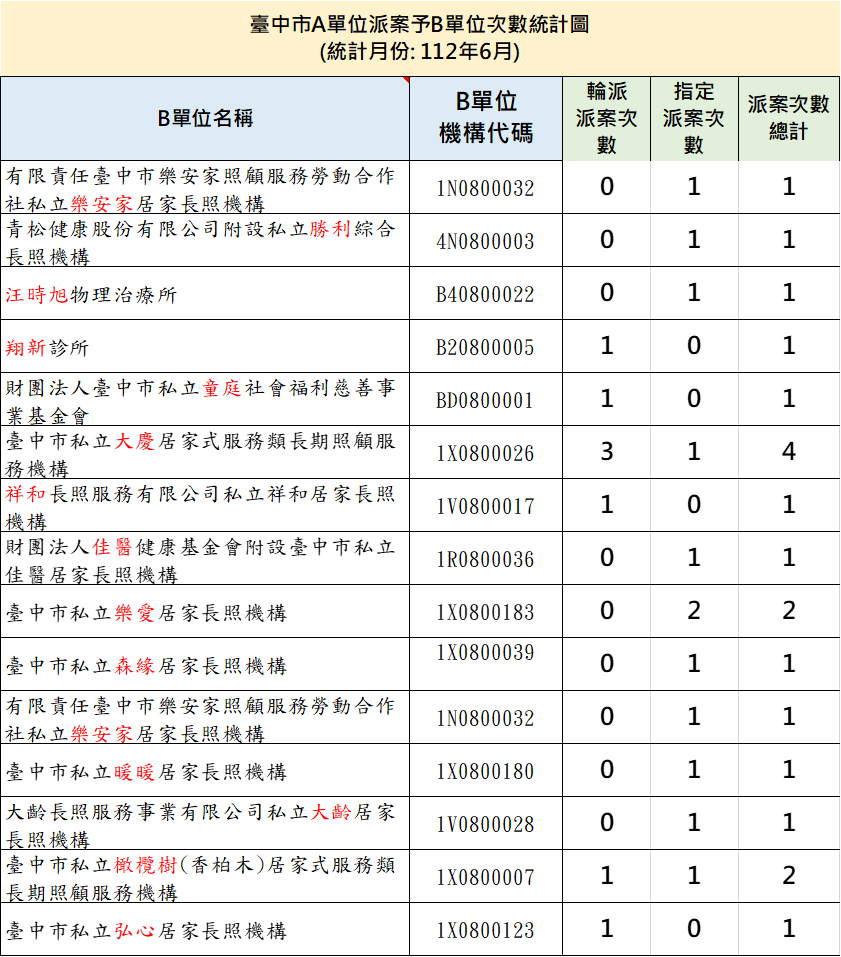Click code cell BD0800001
The height and width of the screenshot is (957, 841).
(486, 401)
